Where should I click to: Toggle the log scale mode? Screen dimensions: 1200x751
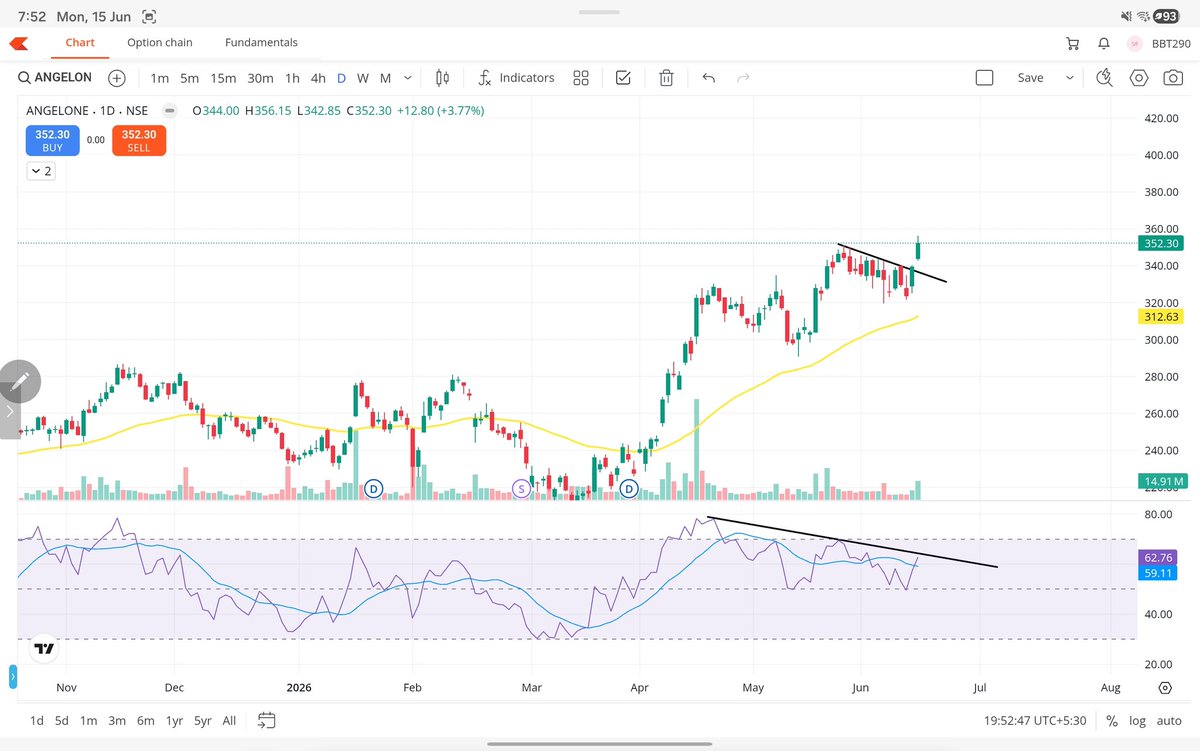click(x=1137, y=720)
